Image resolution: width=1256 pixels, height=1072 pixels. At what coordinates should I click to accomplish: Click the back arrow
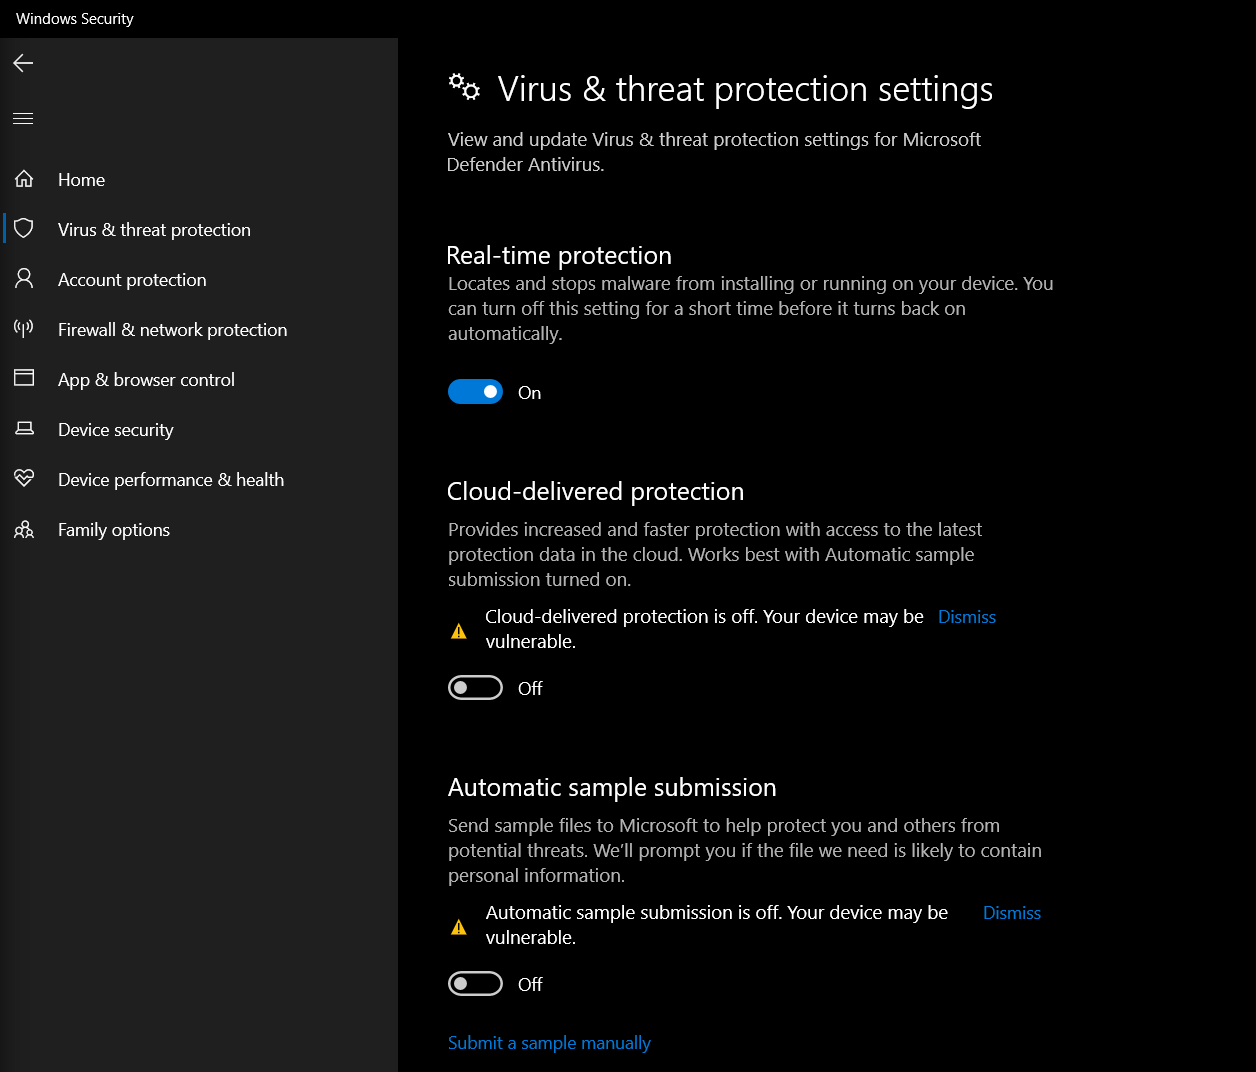tap(22, 62)
